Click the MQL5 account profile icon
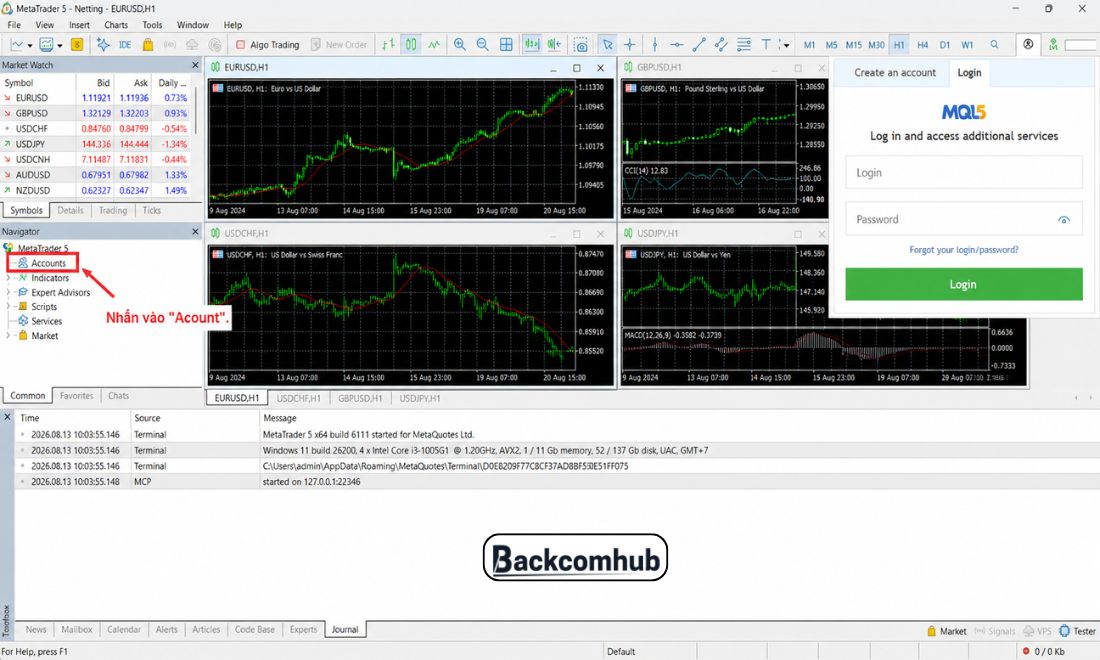Screen dimensions: 1100x660 point(1028,44)
